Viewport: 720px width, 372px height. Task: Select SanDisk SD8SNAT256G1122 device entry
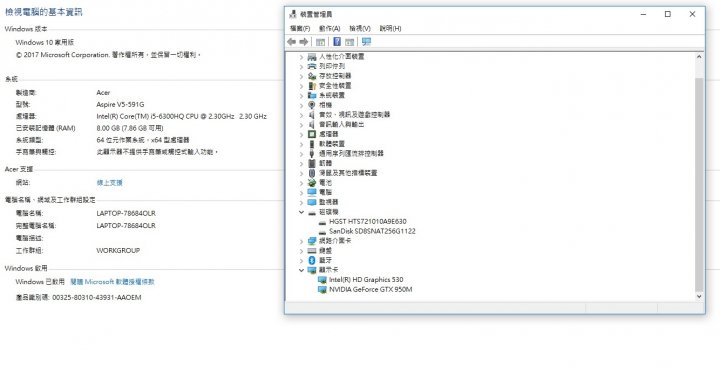[372, 231]
